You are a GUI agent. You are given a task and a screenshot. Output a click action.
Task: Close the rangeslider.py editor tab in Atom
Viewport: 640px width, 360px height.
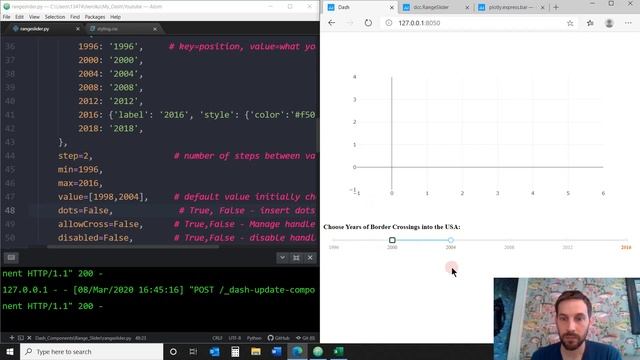[78, 29]
